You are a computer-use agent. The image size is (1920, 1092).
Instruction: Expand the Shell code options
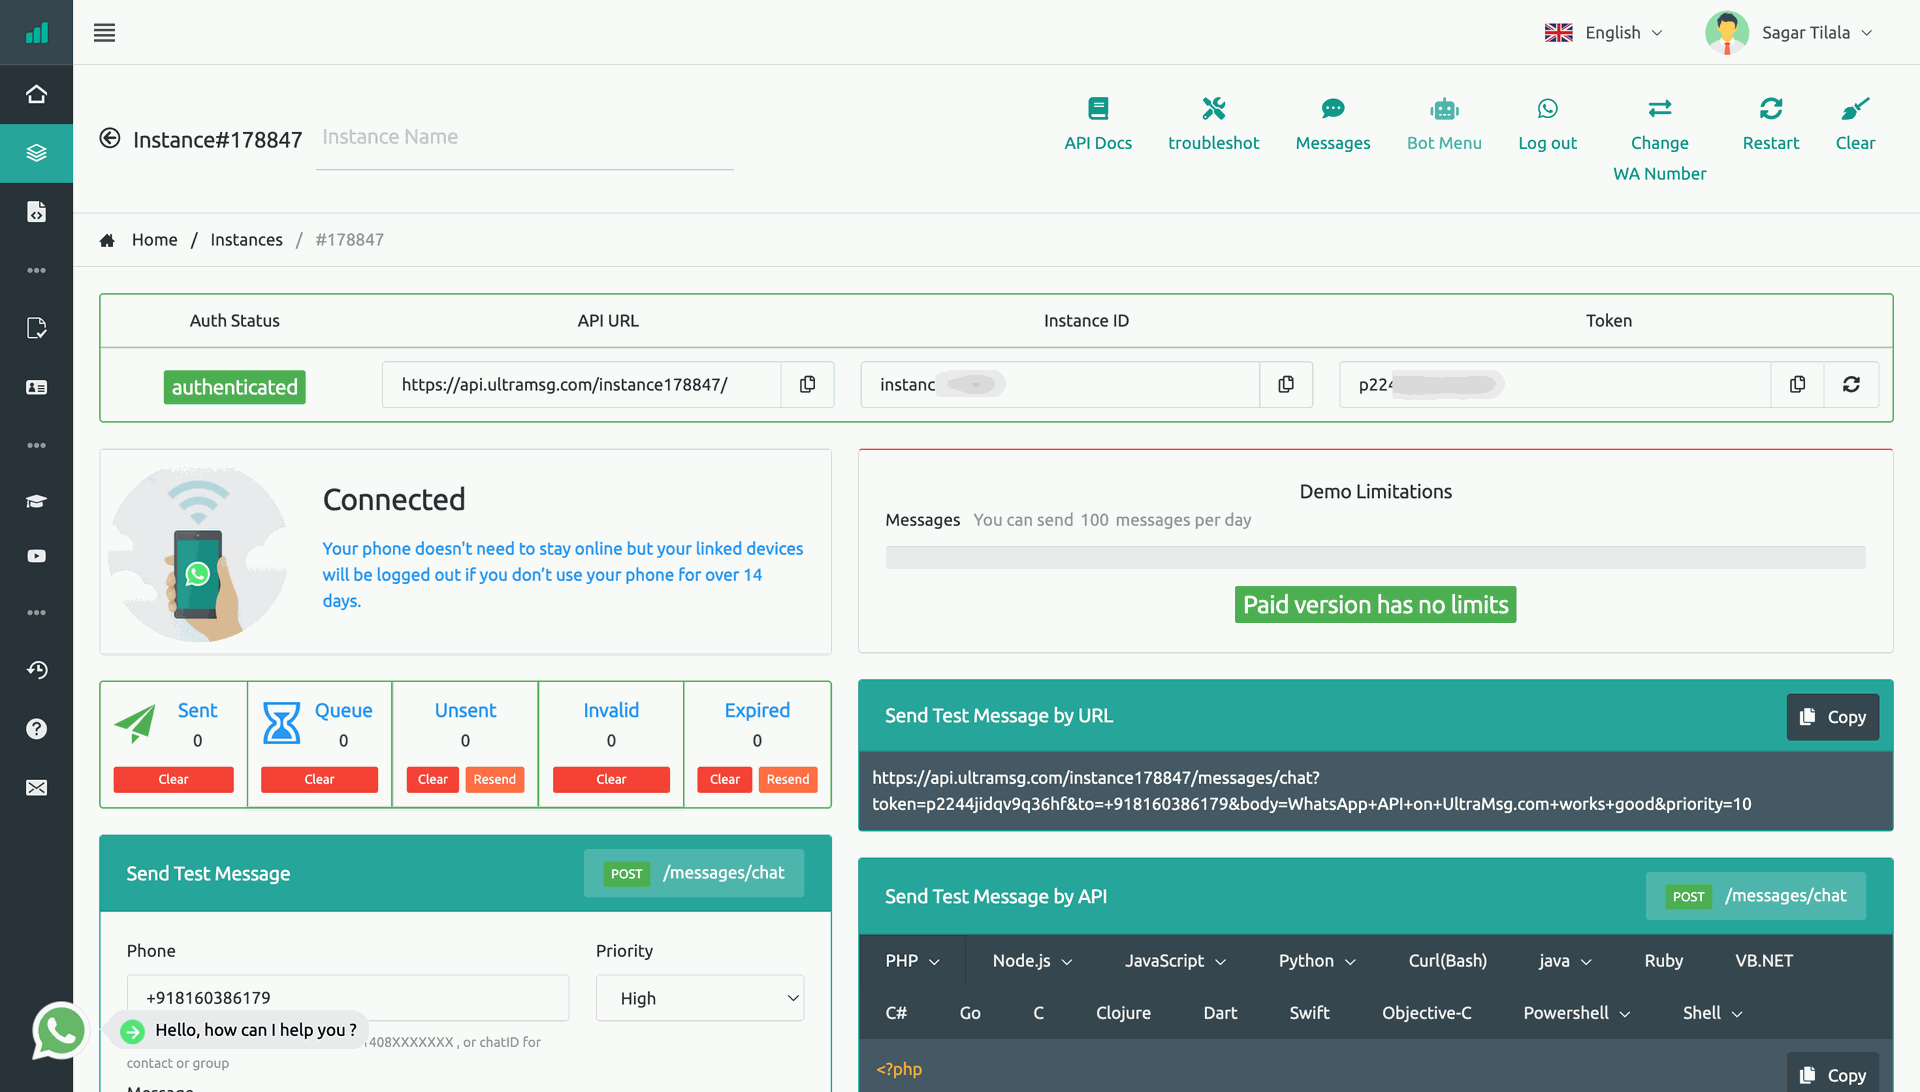tap(1712, 1013)
